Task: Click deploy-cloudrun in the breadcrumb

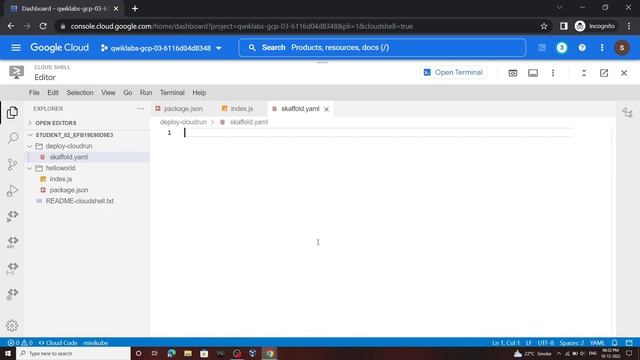Action: [183, 122]
